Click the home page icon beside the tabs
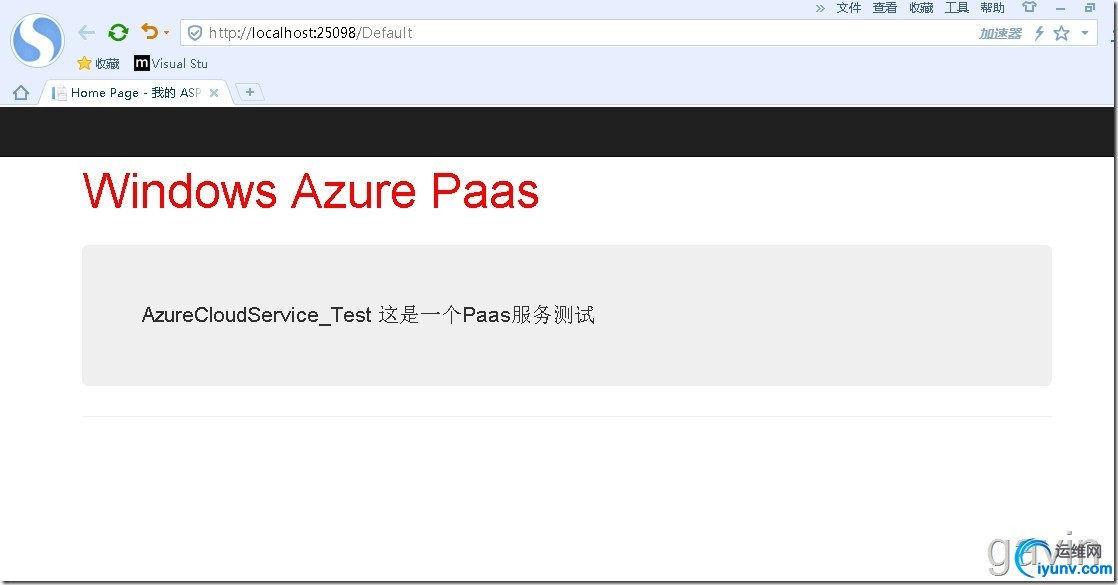Image resolution: width=1118 pixels, height=585 pixels. pyautogui.click(x=21, y=93)
